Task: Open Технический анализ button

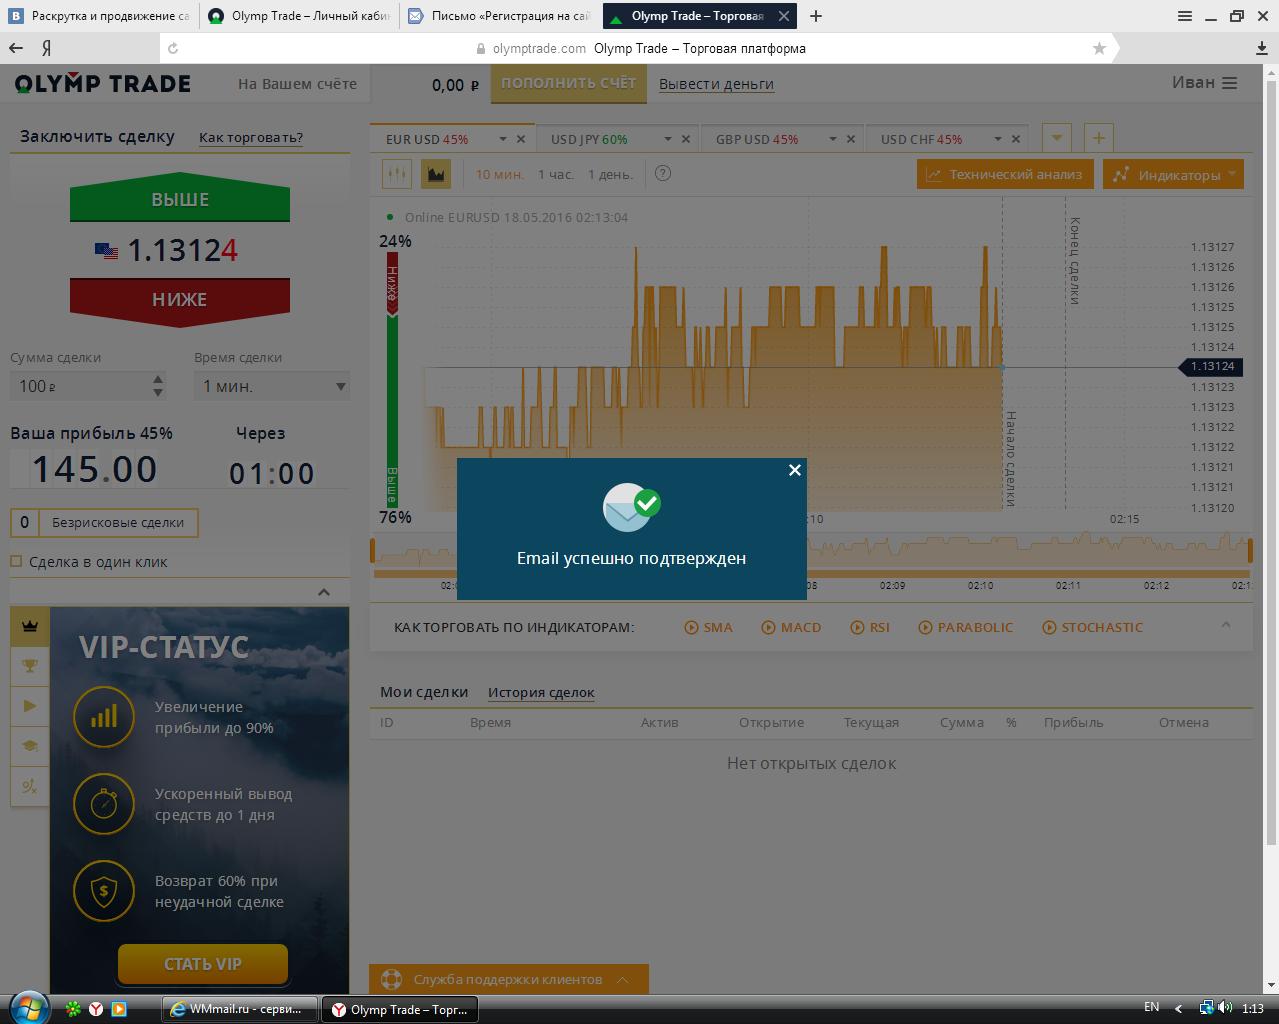Action: click(x=1006, y=174)
